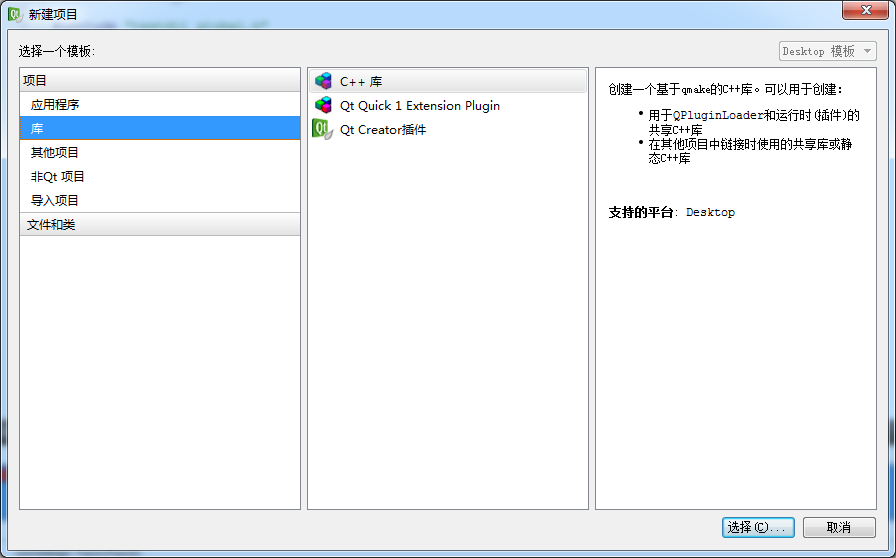This screenshot has width=896, height=558.
Task: Click the 创建一个基于qmake的C++库 description line
Action: pos(725,89)
